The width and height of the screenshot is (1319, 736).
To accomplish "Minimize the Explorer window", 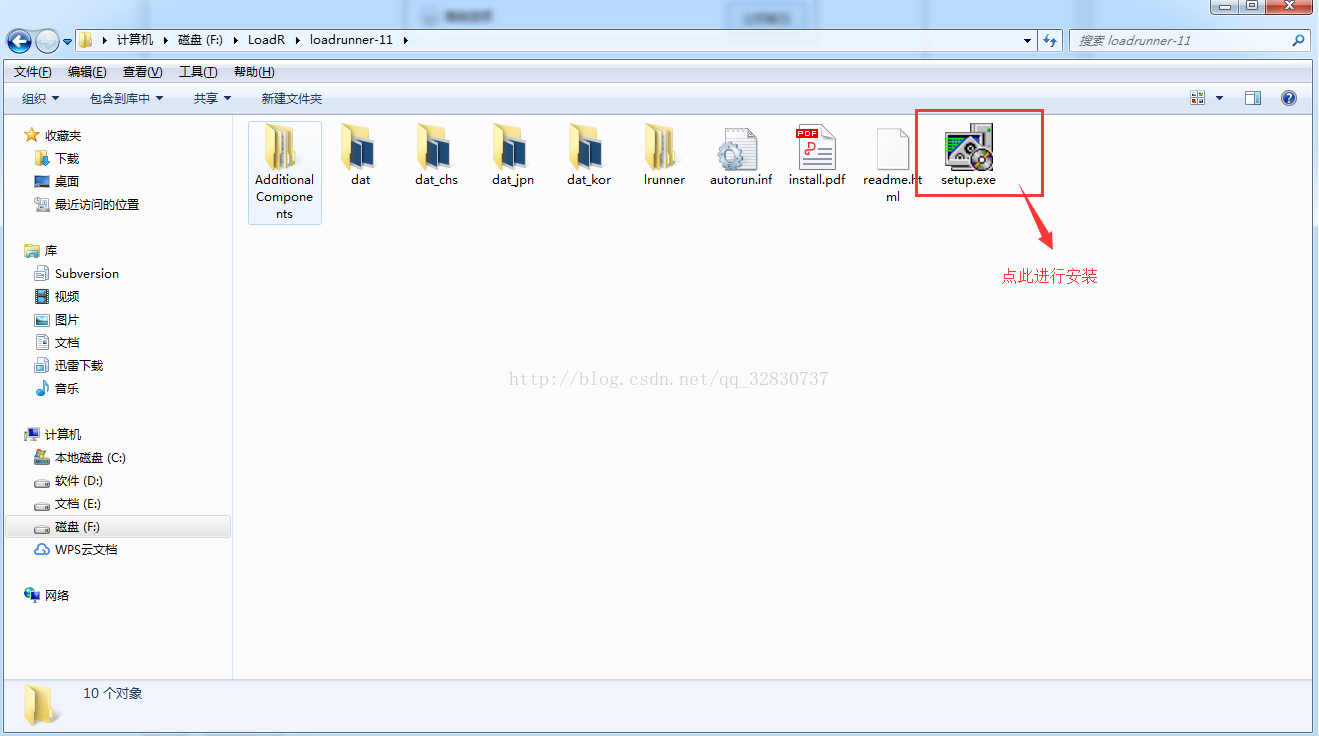I will pos(1225,6).
